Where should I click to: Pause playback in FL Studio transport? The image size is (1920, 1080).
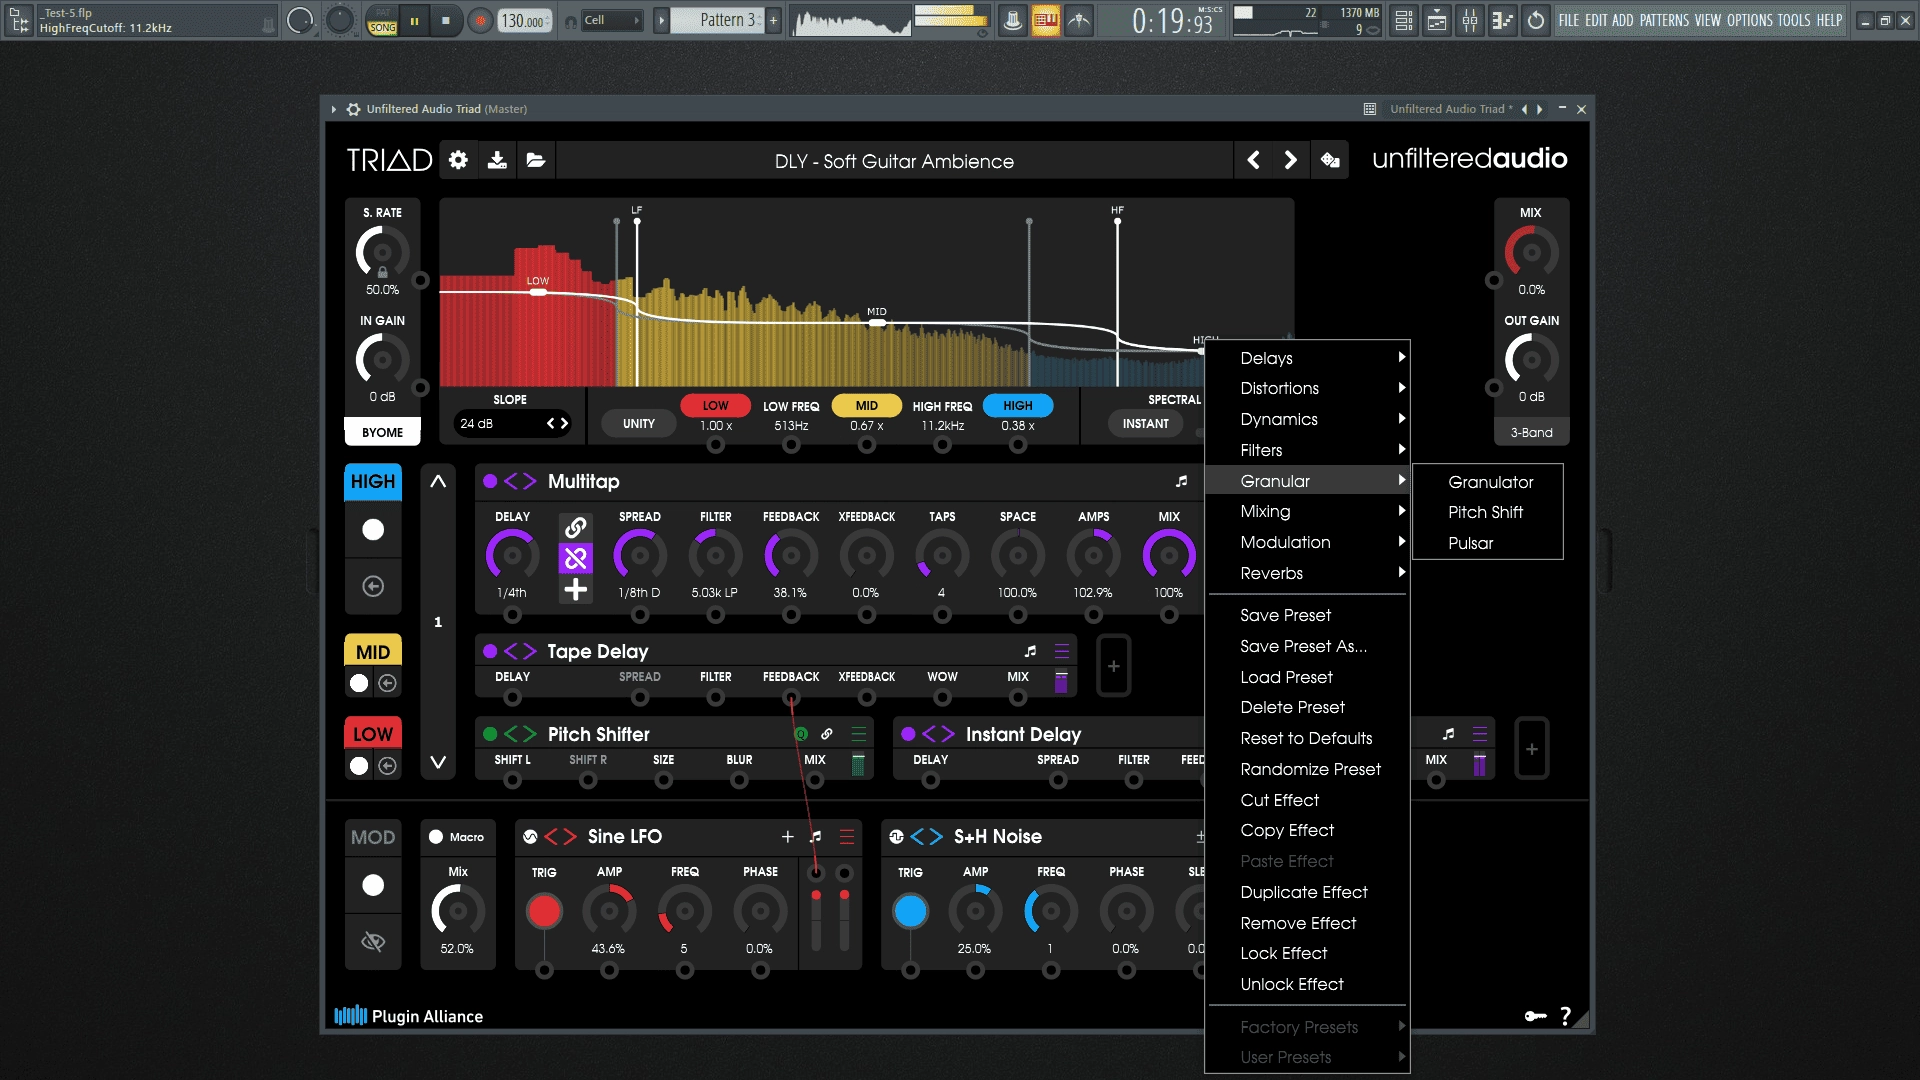(x=414, y=20)
